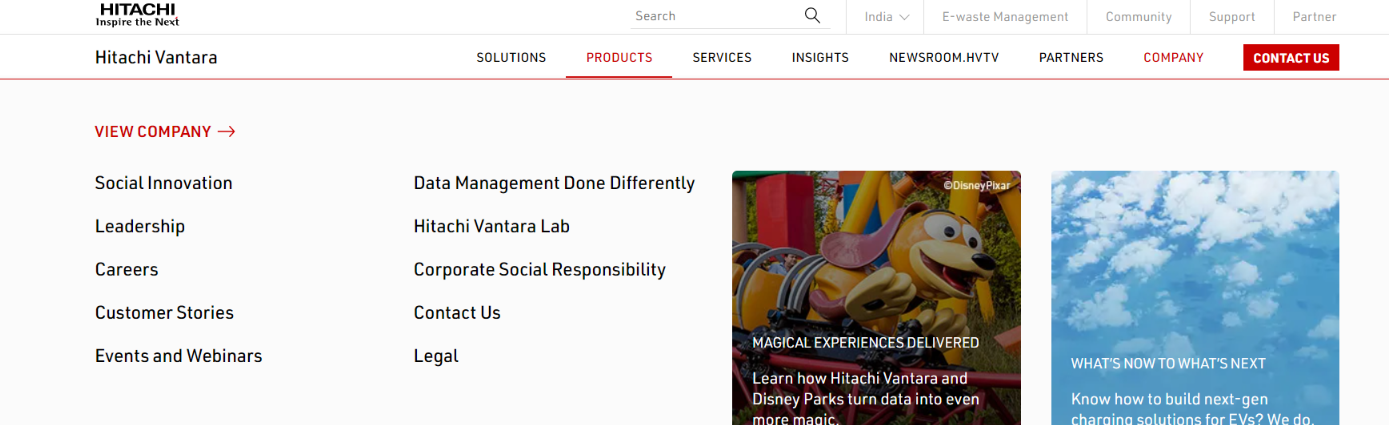
Task: Open Events and Webinars link
Action: (179, 355)
